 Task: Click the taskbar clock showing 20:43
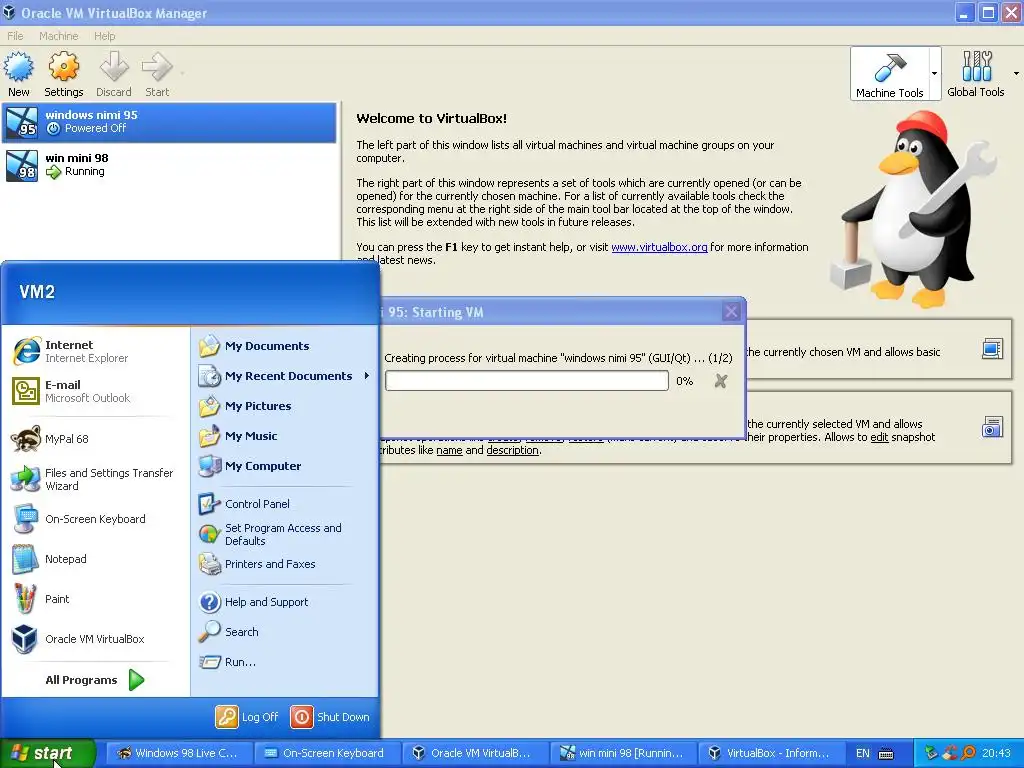(x=995, y=753)
